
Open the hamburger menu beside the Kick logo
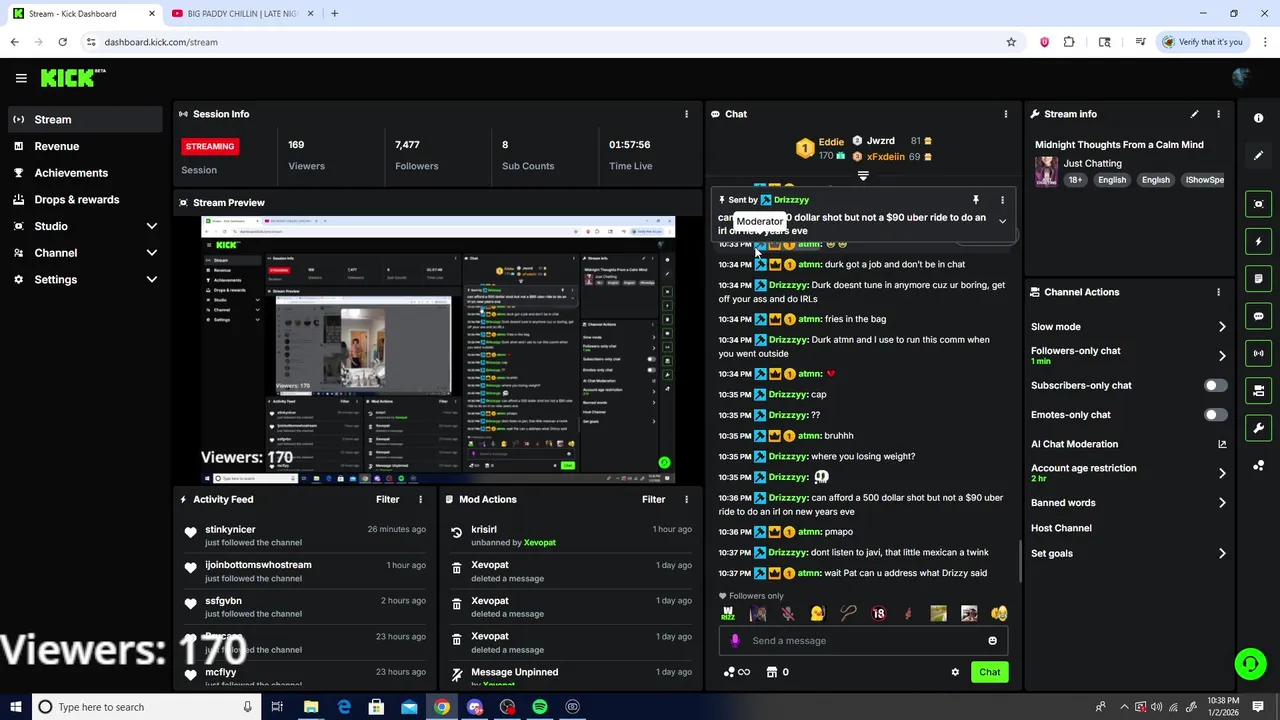click(21, 78)
